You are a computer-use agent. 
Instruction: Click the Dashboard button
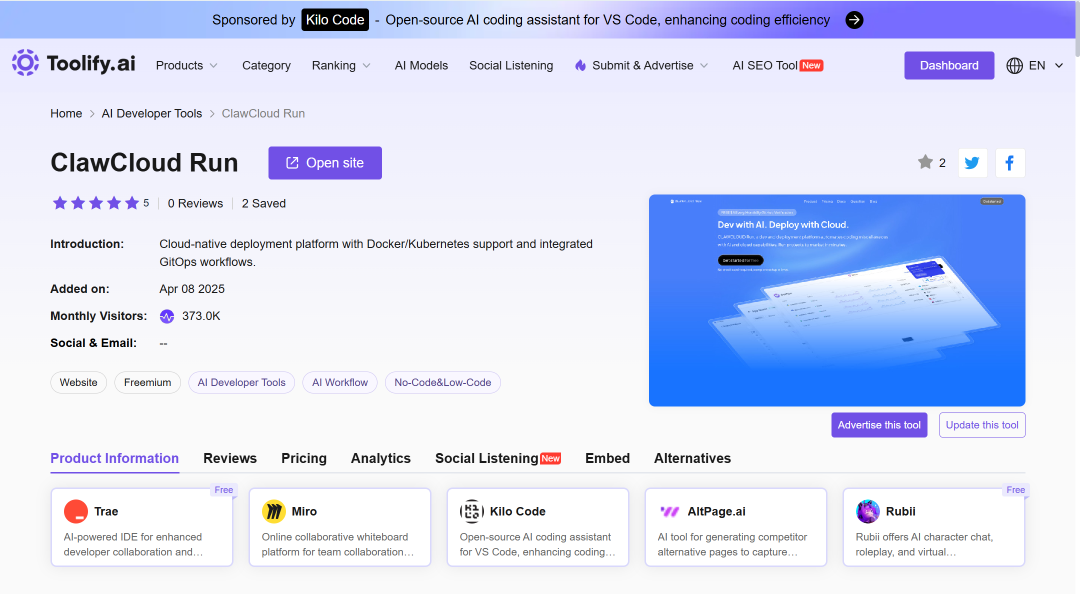pos(949,65)
